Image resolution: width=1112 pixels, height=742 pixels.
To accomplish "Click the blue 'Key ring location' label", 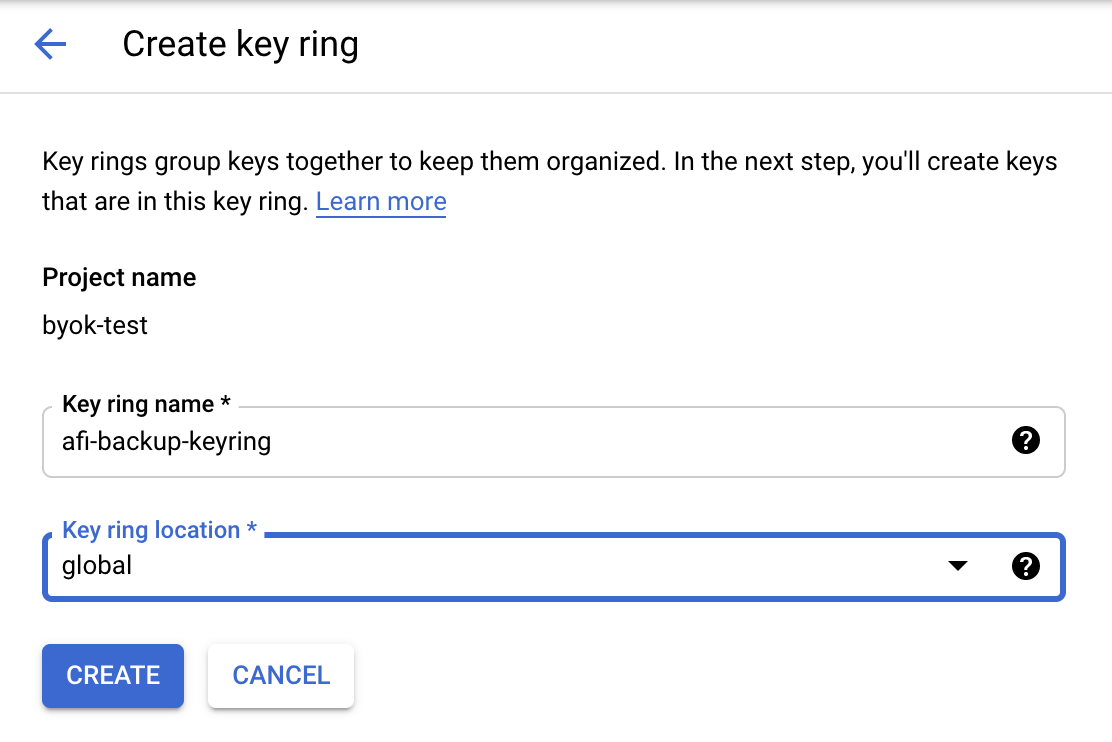I will point(151,530).
